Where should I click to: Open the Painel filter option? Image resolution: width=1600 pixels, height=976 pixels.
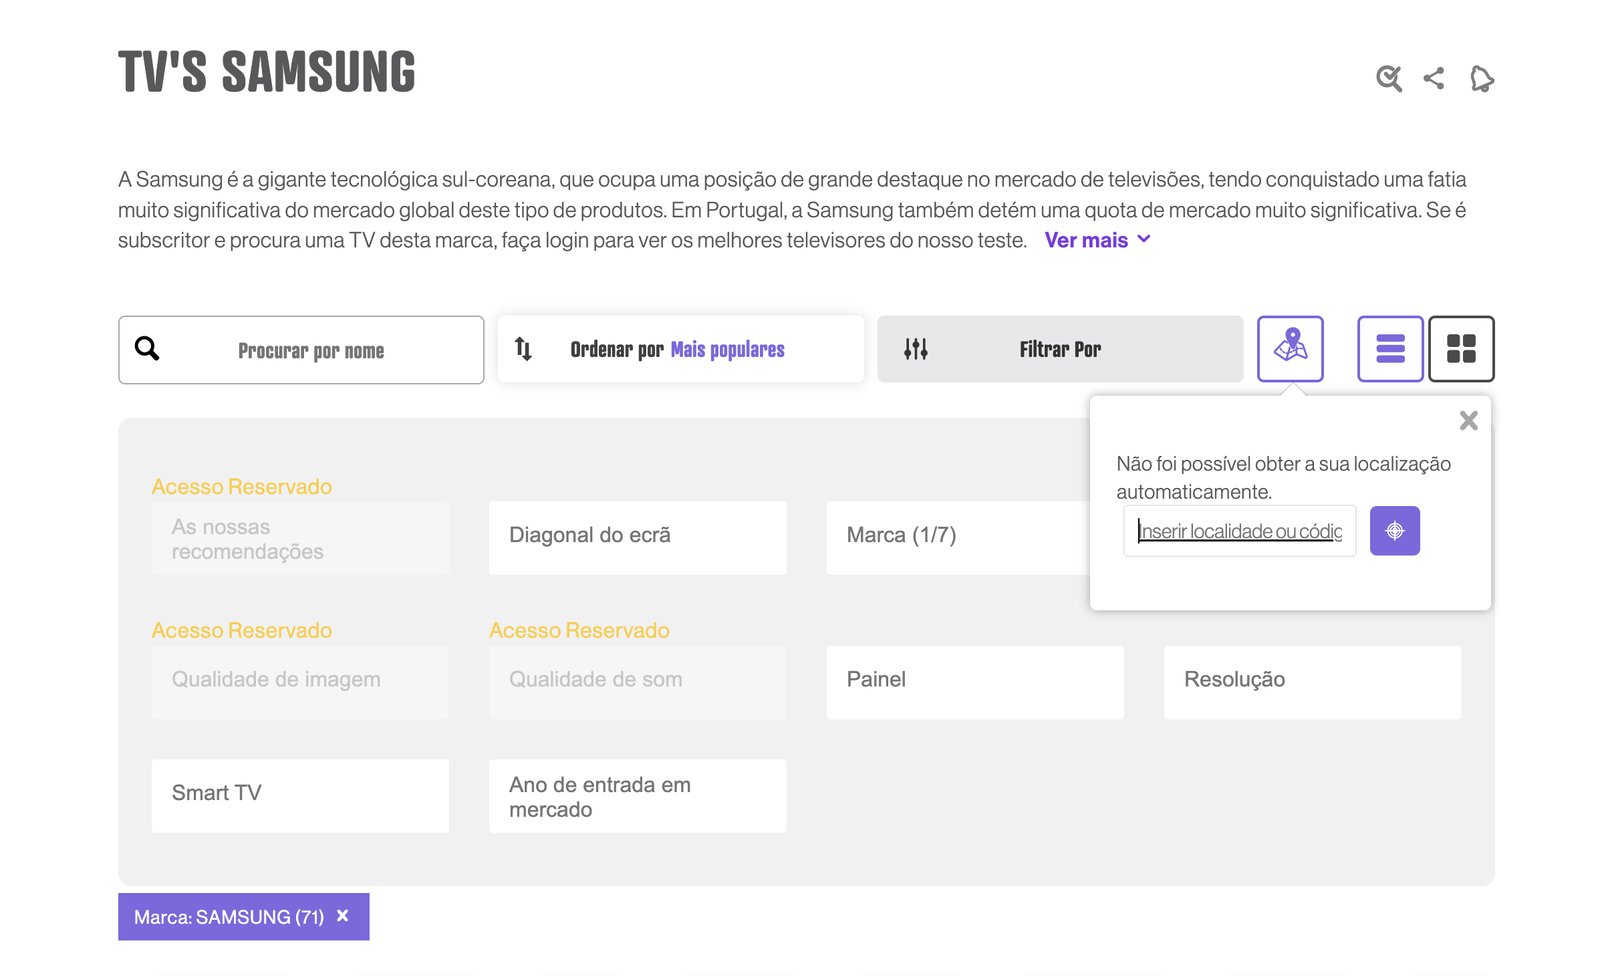pos(974,681)
